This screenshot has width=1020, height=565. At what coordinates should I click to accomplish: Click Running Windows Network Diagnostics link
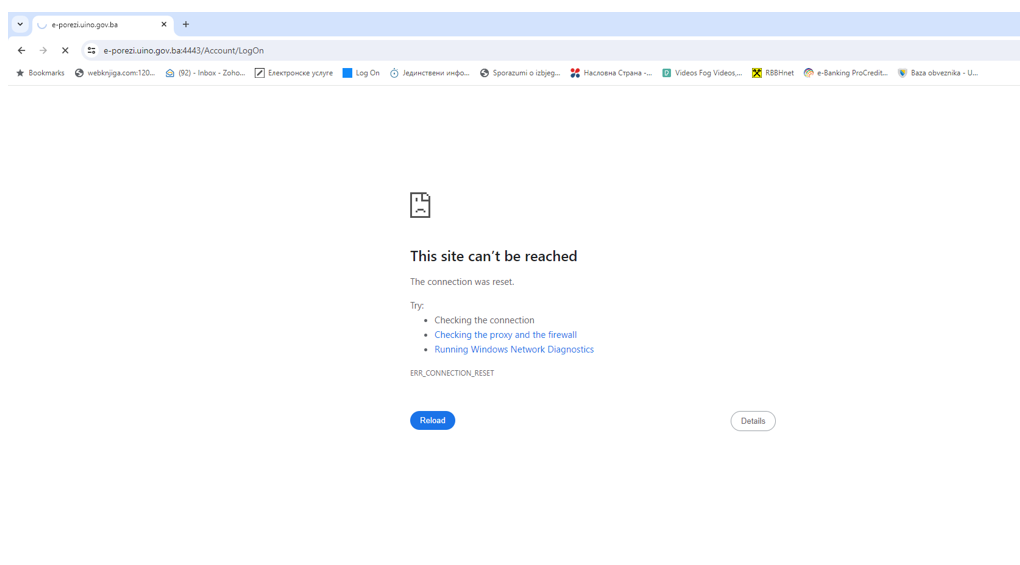[514, 349]
